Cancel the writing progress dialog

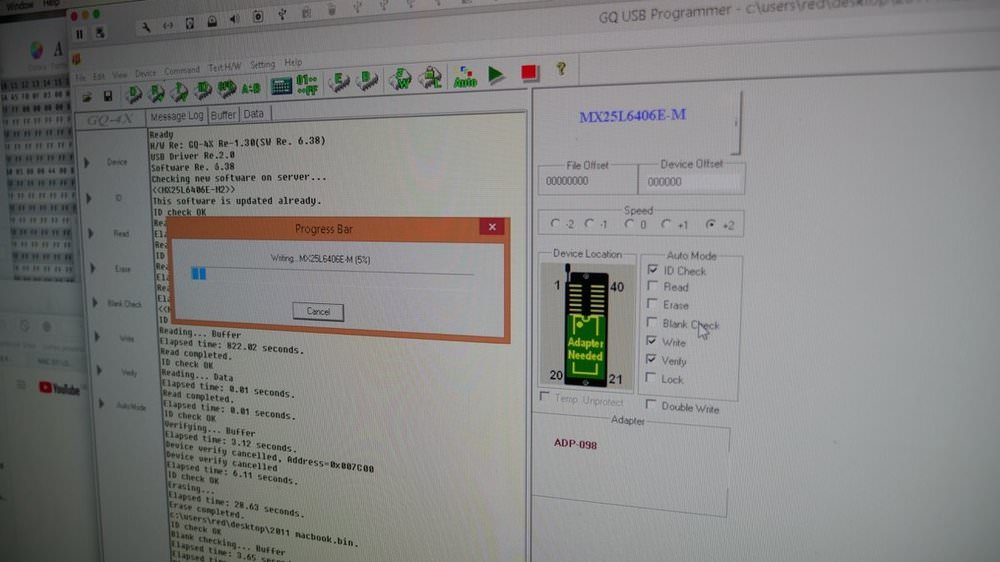(318, 311)
